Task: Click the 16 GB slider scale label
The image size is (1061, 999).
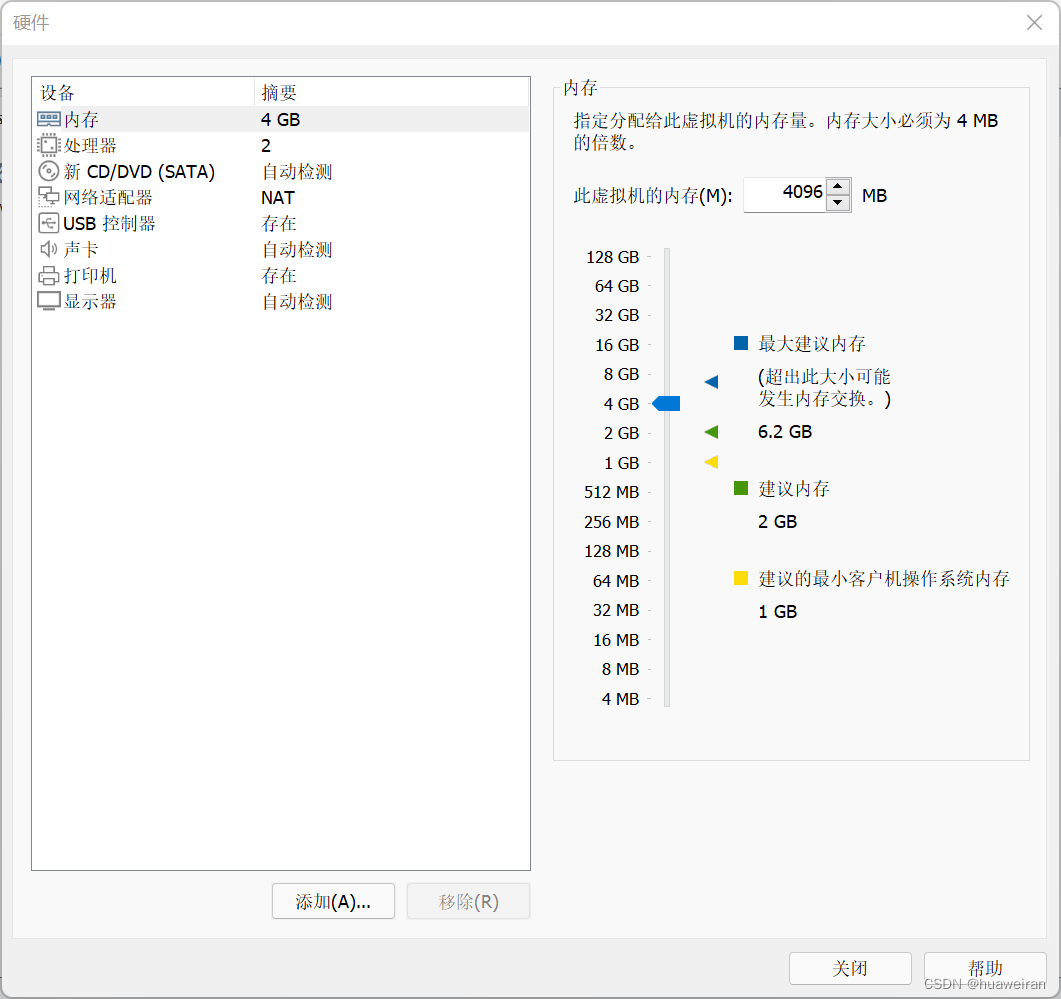Action: click(x=617, y=345)
